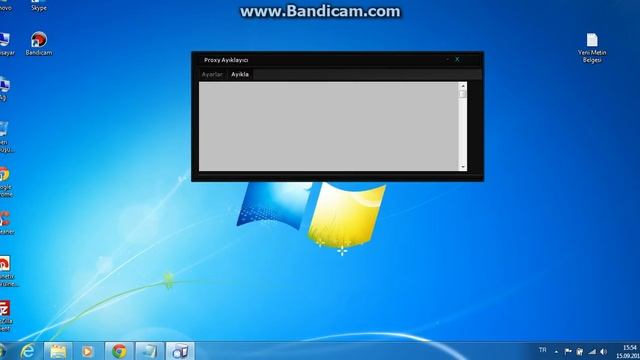Select the CCleaner desktop shortcut
Viewport: 640px width, 360px height.
[6, 223]
